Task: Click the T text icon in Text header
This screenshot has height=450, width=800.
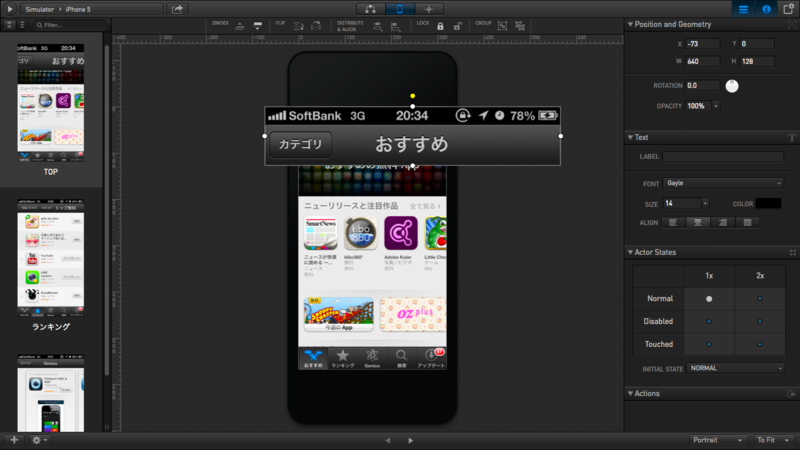Action: click(x=791, y=138)
